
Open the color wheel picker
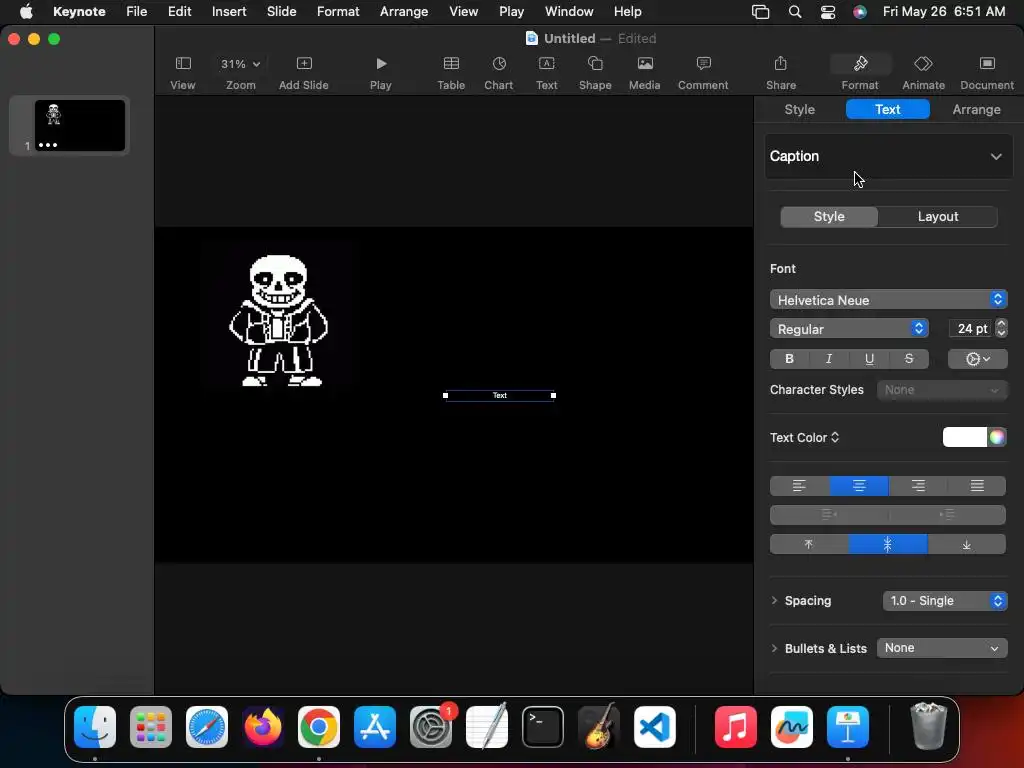point(997,437)
